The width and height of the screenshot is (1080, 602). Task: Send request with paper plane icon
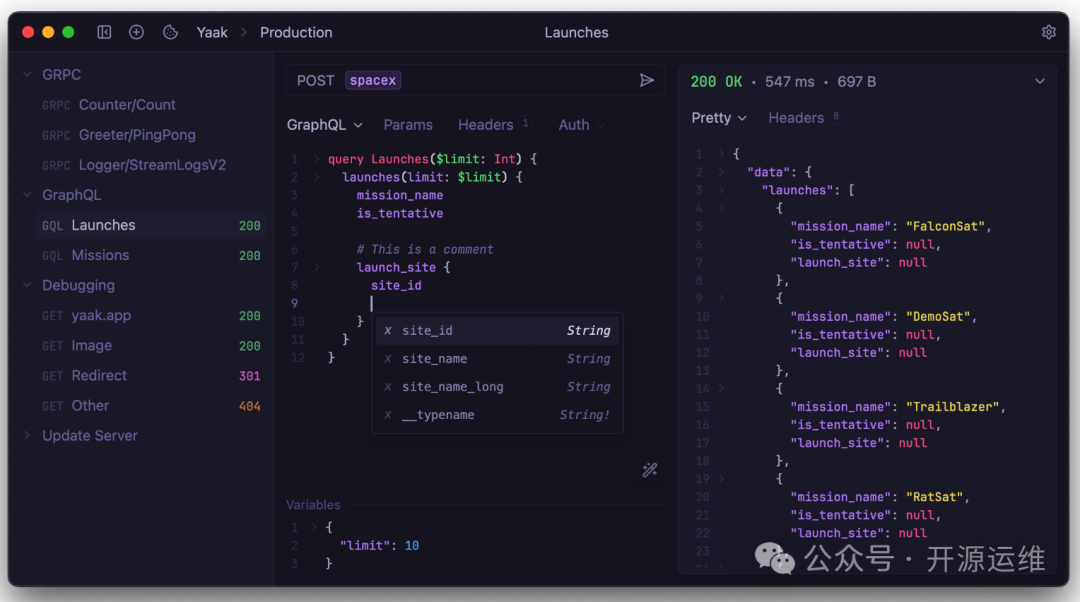[647, 80]
